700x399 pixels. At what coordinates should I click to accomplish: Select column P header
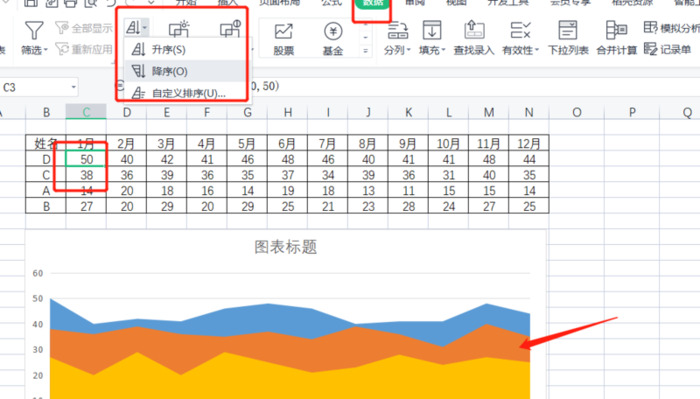click(x=632, y=112)
